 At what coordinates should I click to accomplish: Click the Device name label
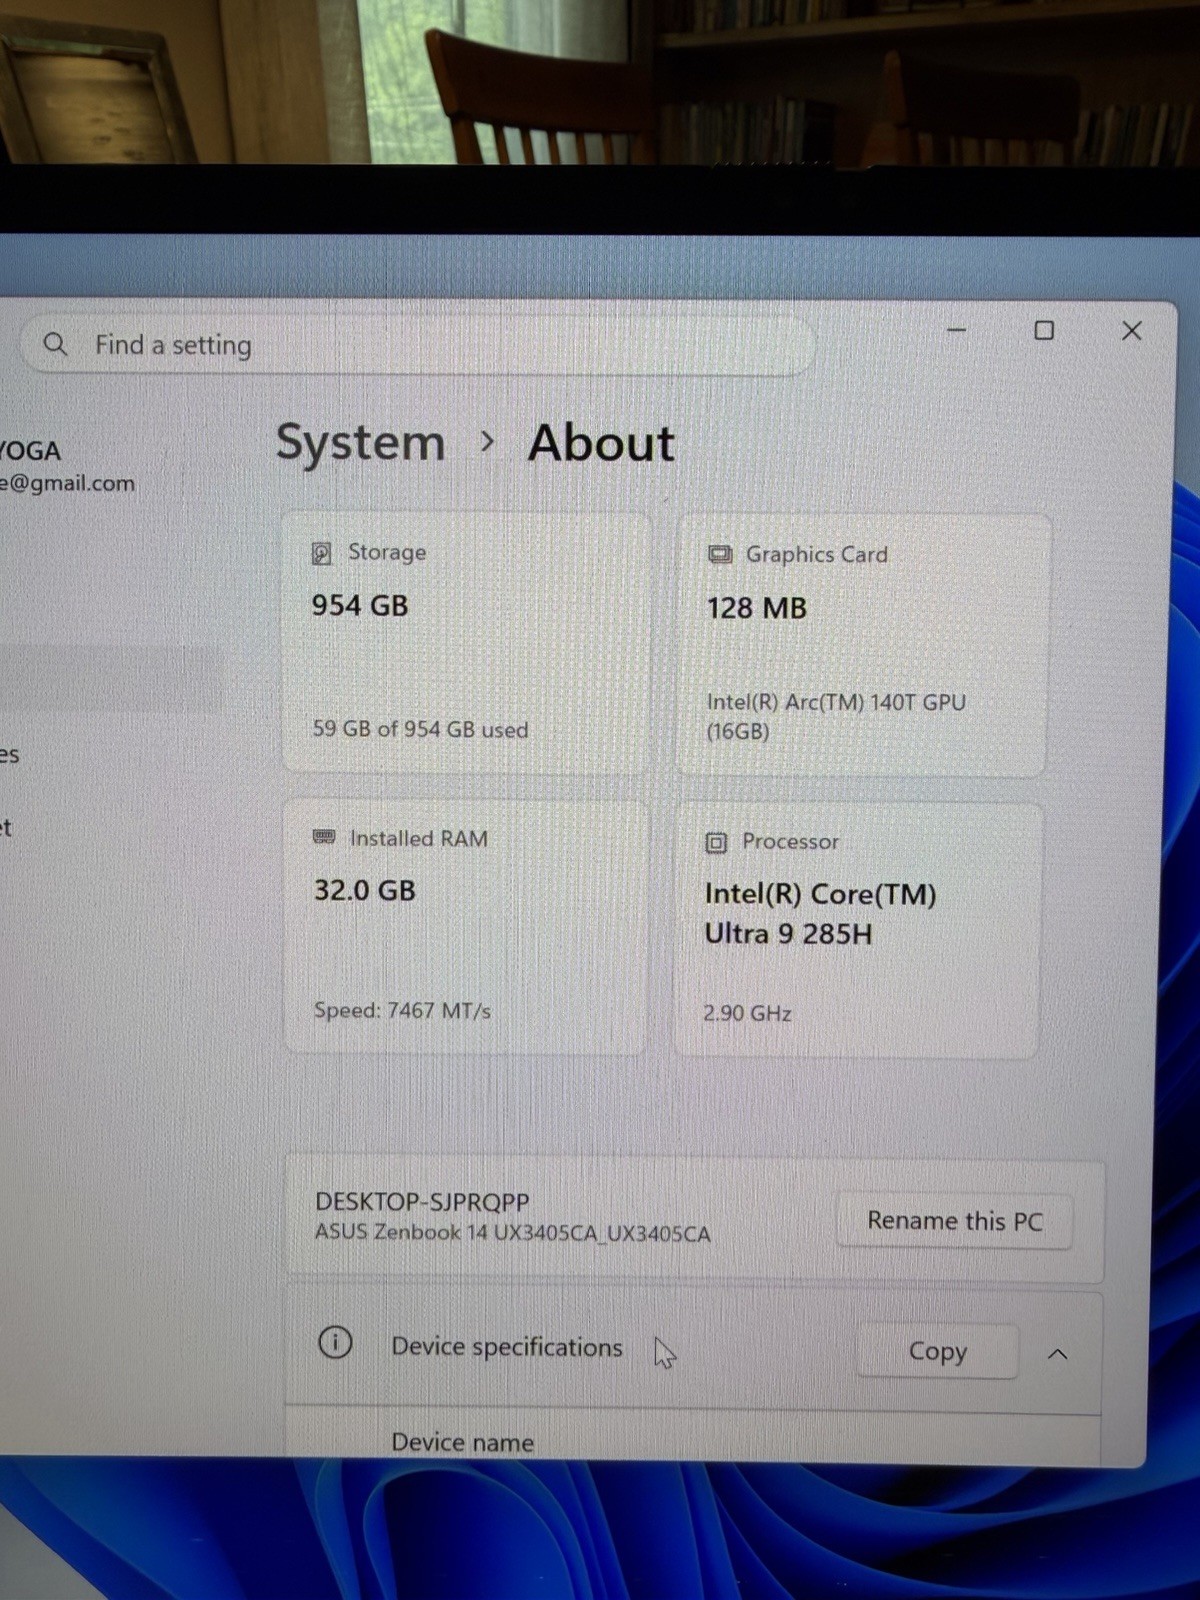pyautogui.click(x=462, y=1442)
